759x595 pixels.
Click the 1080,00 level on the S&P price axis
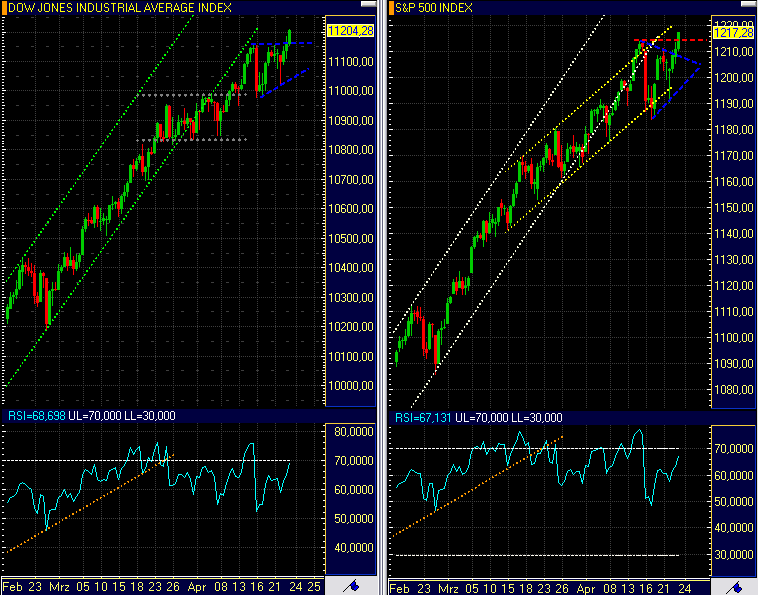click(734, 390)
